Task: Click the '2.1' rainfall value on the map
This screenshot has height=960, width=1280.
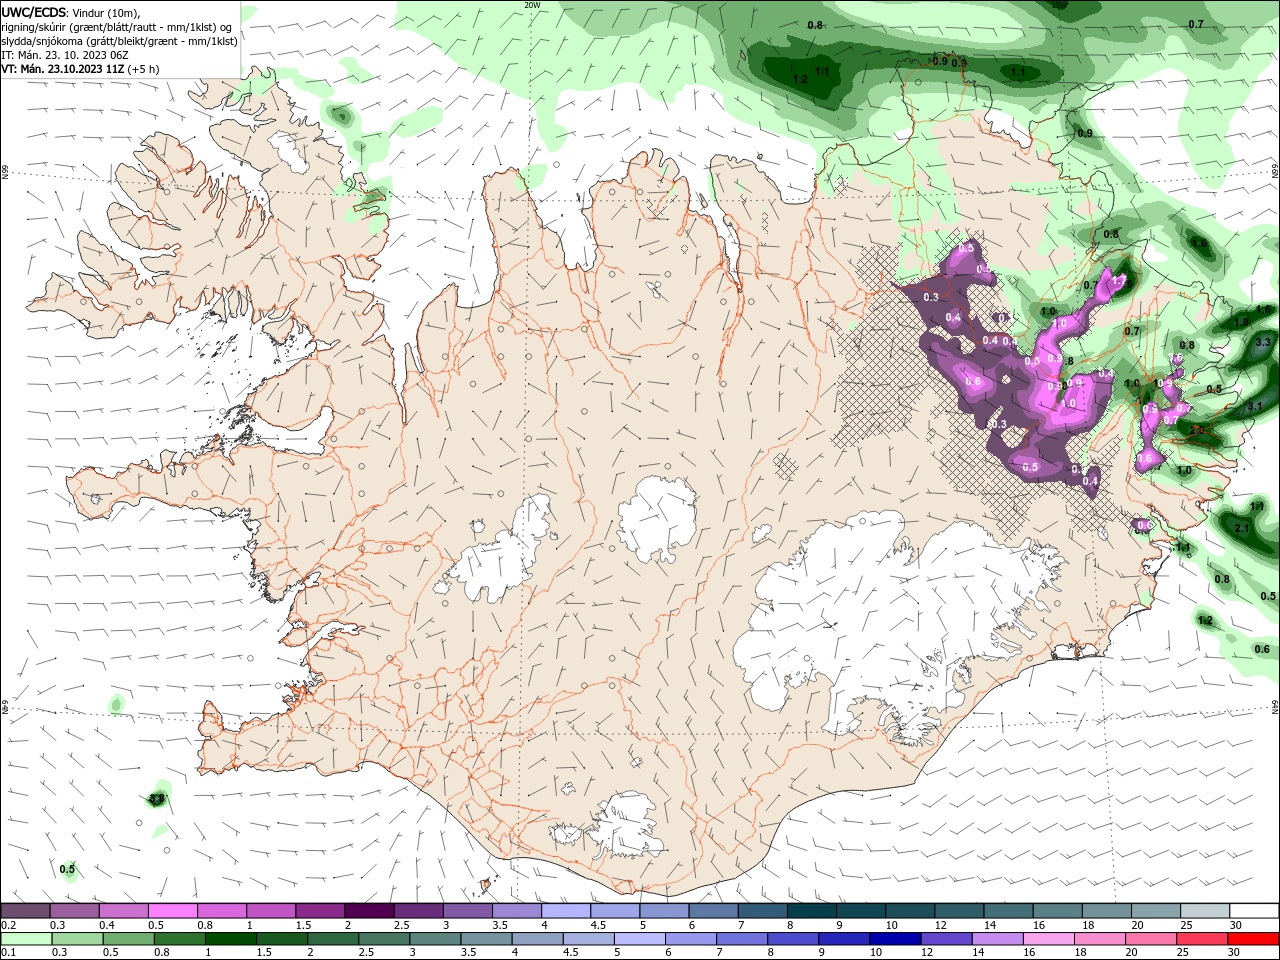Action: [1242, 528]
